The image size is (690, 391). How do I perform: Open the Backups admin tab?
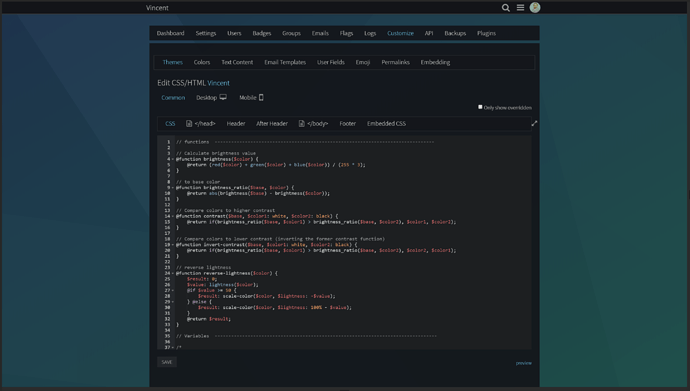click(455, 33)
